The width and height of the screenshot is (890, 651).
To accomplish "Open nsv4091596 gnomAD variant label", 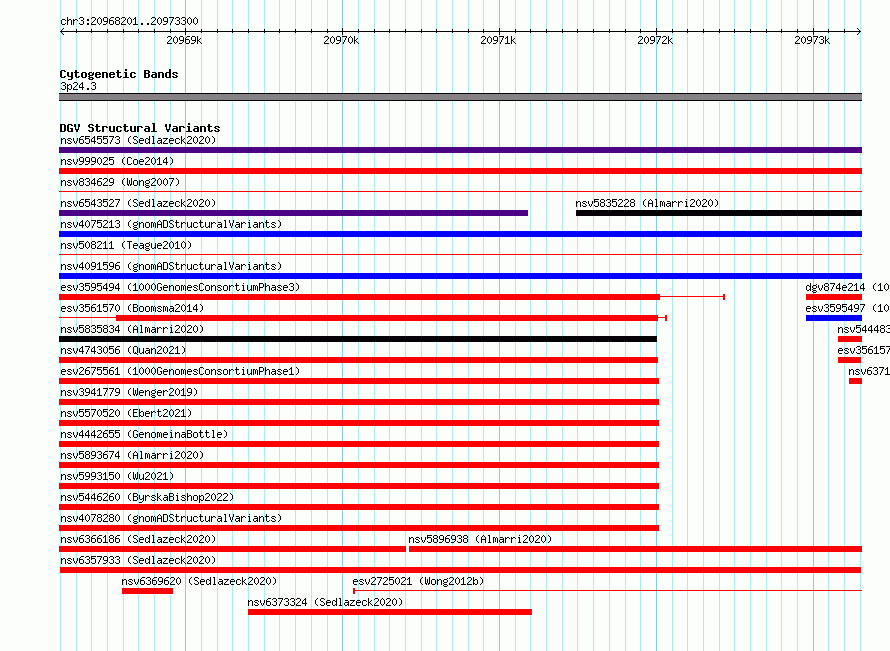I will (x=171, y=266).
